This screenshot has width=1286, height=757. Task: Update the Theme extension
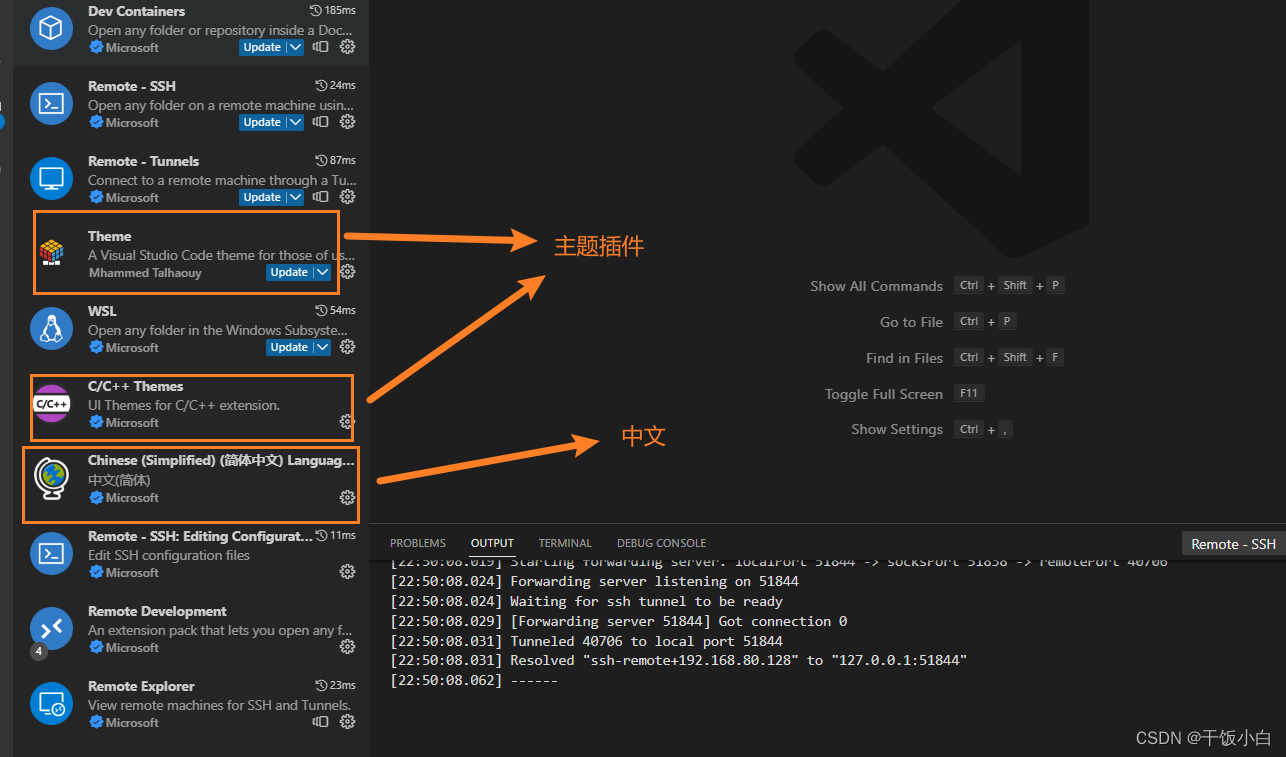tap(289, 272)
